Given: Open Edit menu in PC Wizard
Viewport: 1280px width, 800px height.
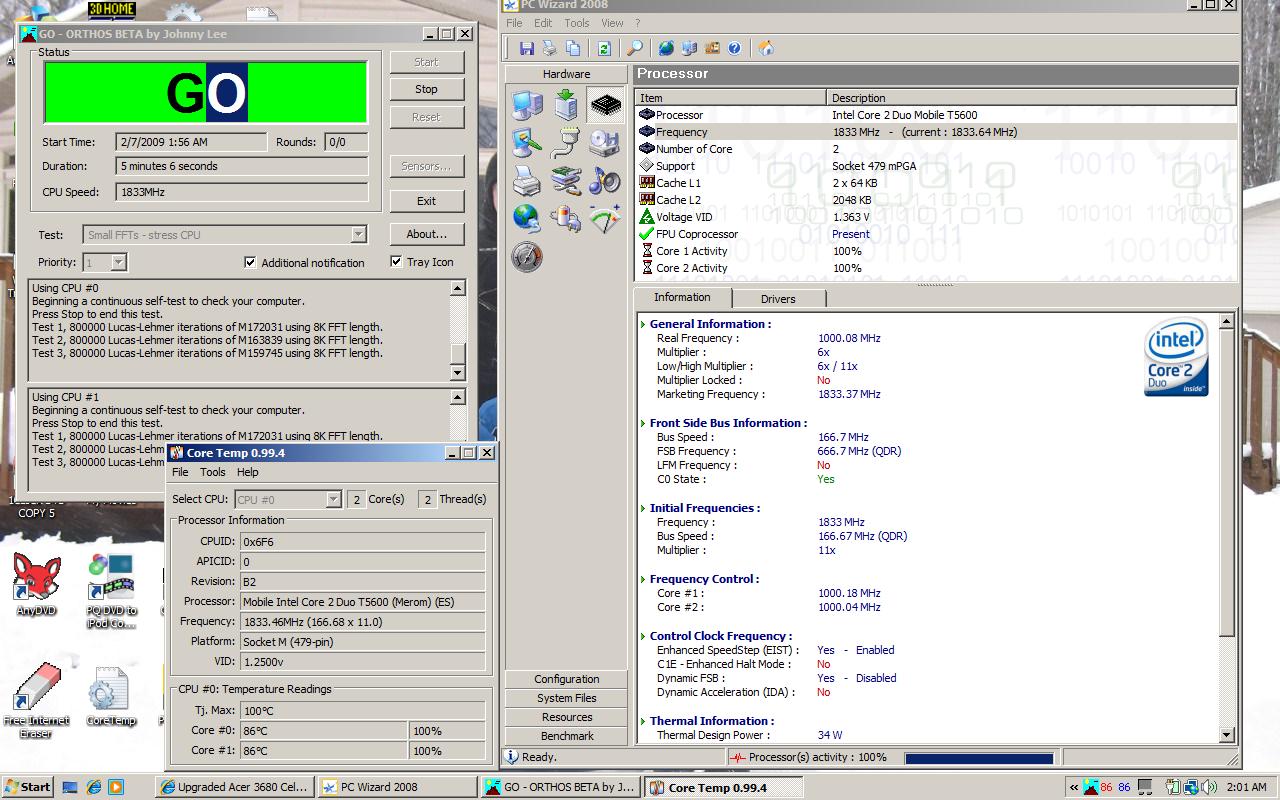Looking at the screenshot, I should [x=543, y=23].
